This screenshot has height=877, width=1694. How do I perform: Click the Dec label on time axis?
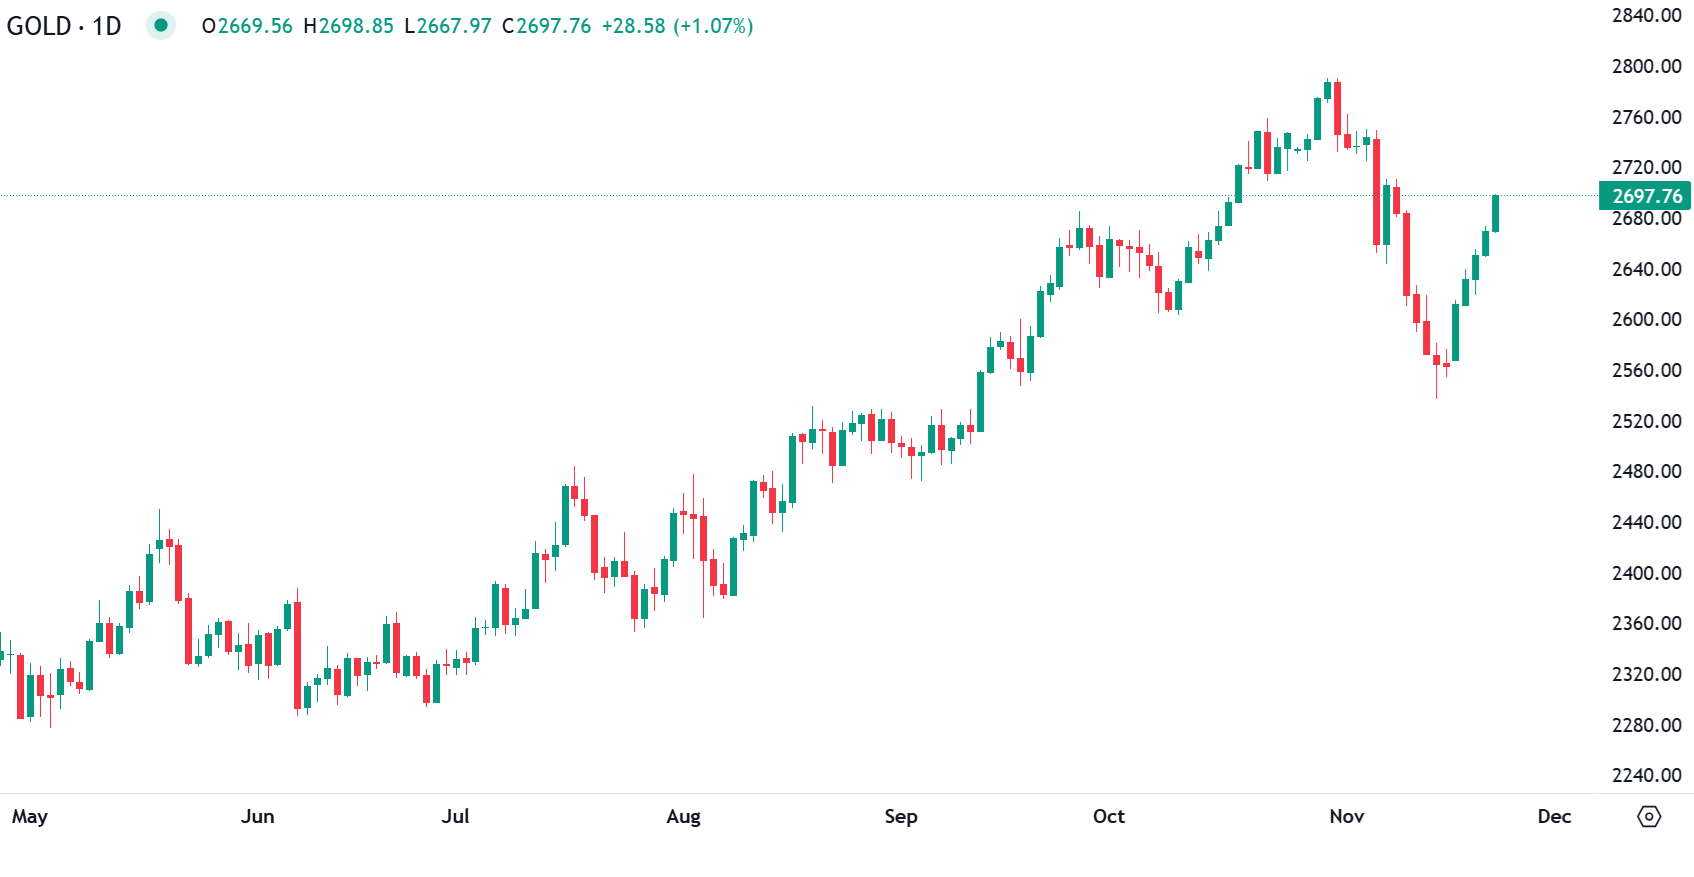pos(1554,816)
